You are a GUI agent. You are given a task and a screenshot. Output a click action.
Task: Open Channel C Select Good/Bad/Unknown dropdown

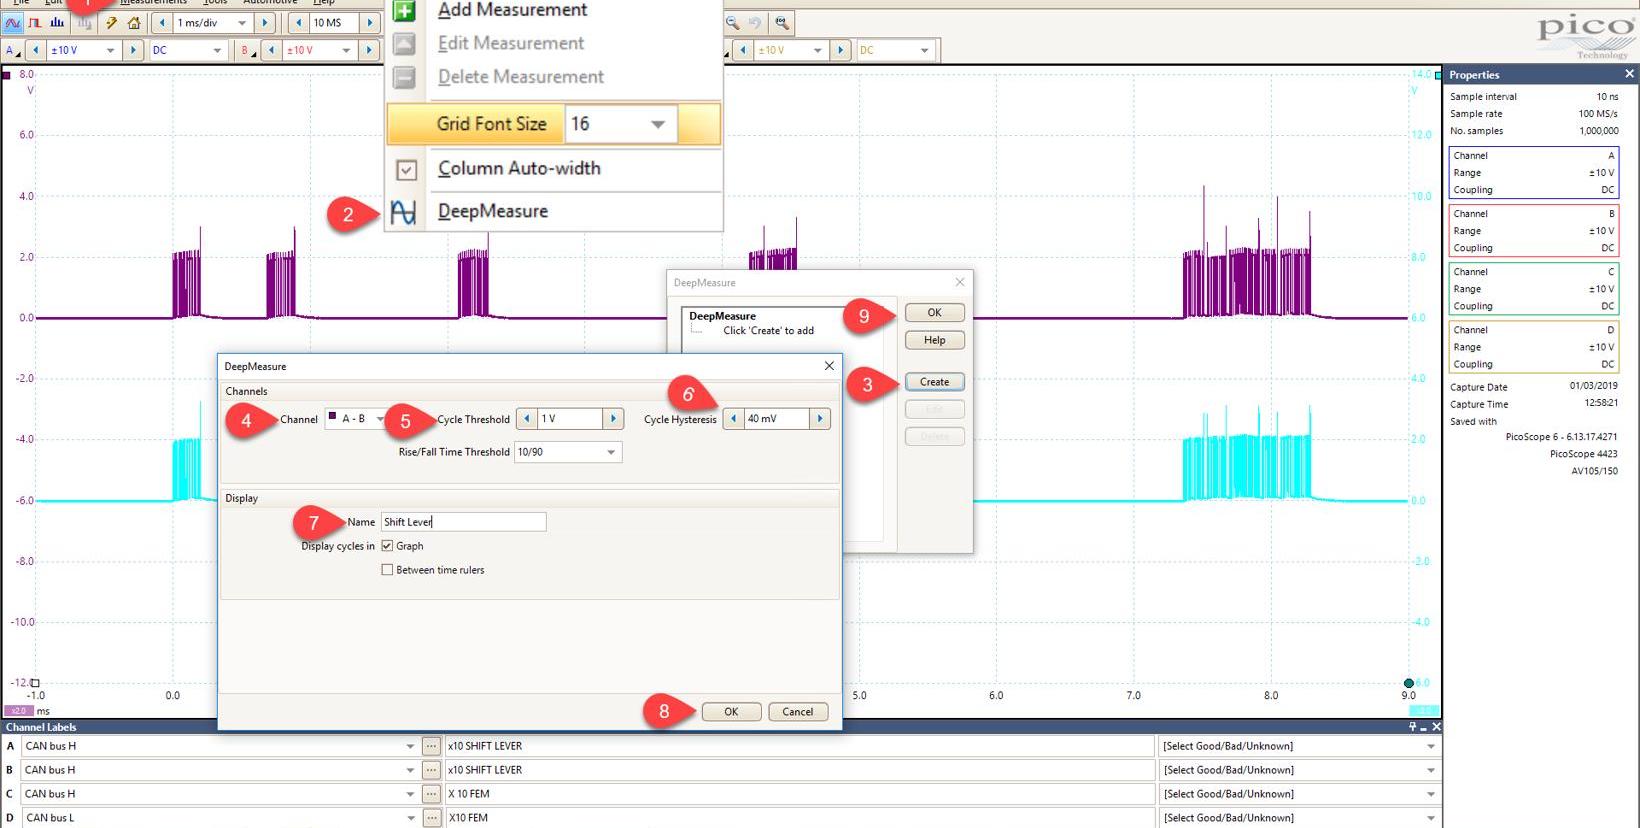point(1431,794)
